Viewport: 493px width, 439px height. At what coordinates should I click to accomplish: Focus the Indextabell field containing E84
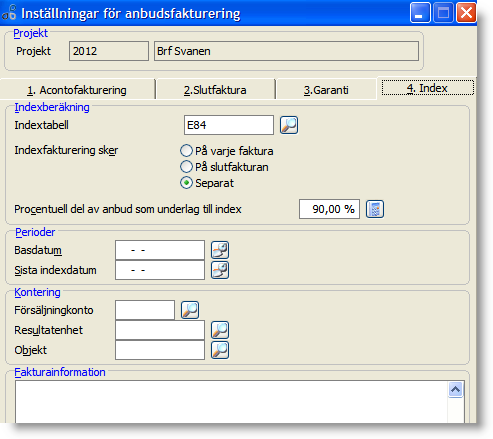229,125
